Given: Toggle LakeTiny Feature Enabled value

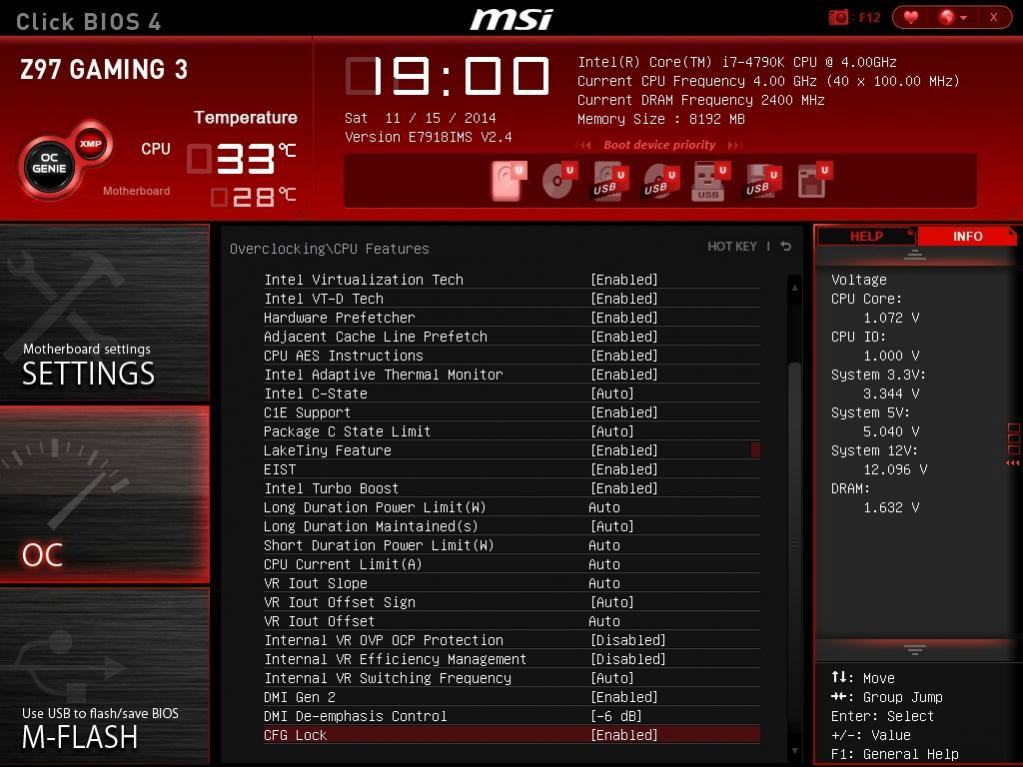Looking at the screenshot, I should [x=624, y=450].
